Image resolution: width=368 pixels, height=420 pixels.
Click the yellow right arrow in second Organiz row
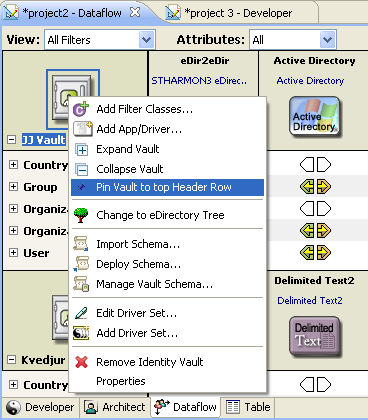click(x=324, y=231)
